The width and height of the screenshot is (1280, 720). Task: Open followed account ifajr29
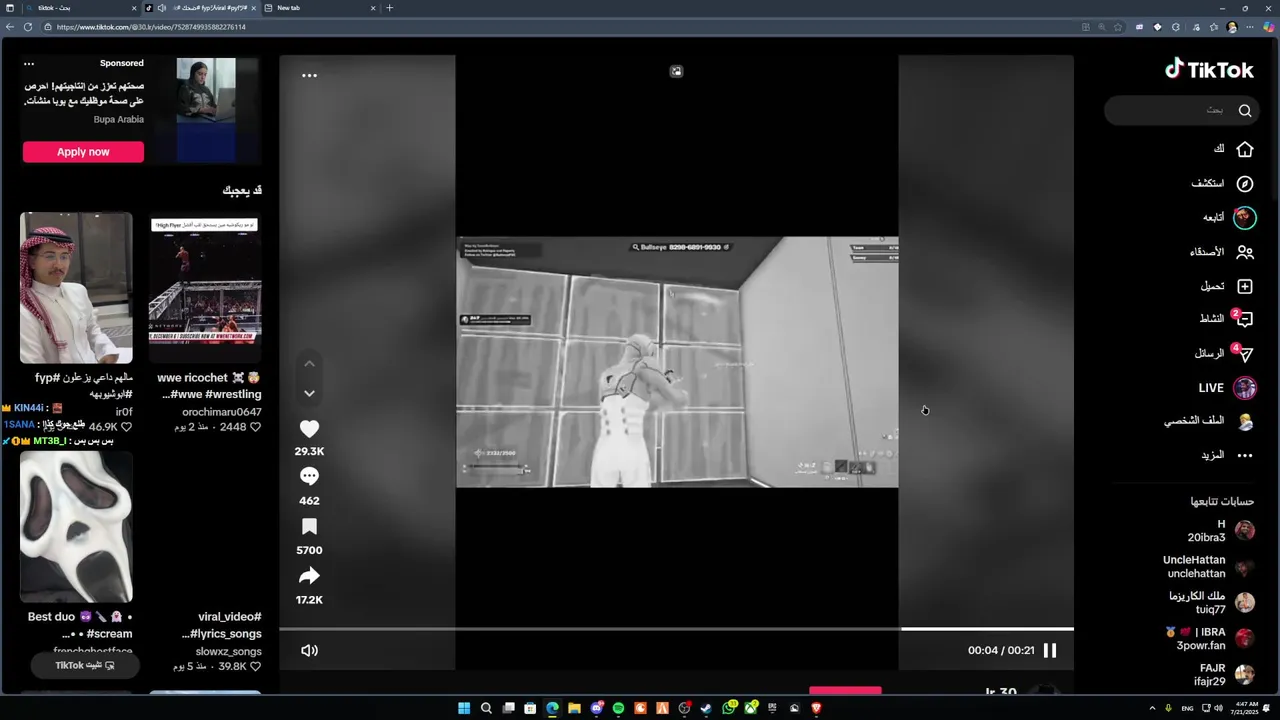[1224, 675]
